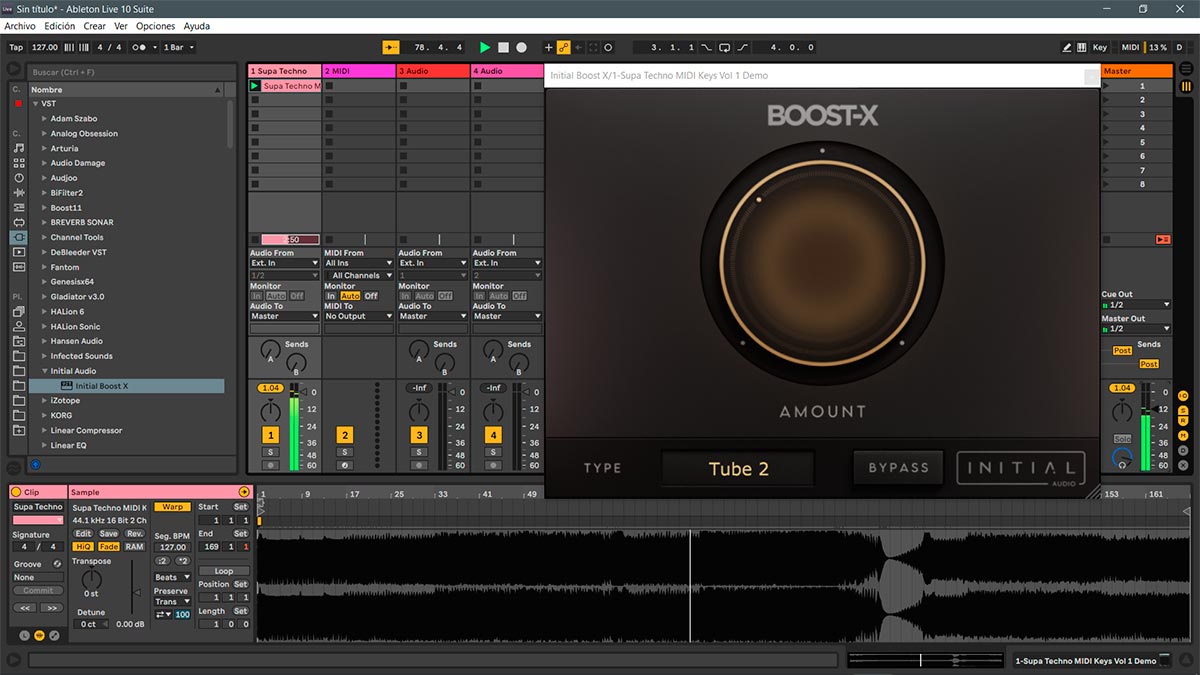The width and height of the screenshot is (1200, 675).
Task: Open the Ver menu
Action: [121, 26]
